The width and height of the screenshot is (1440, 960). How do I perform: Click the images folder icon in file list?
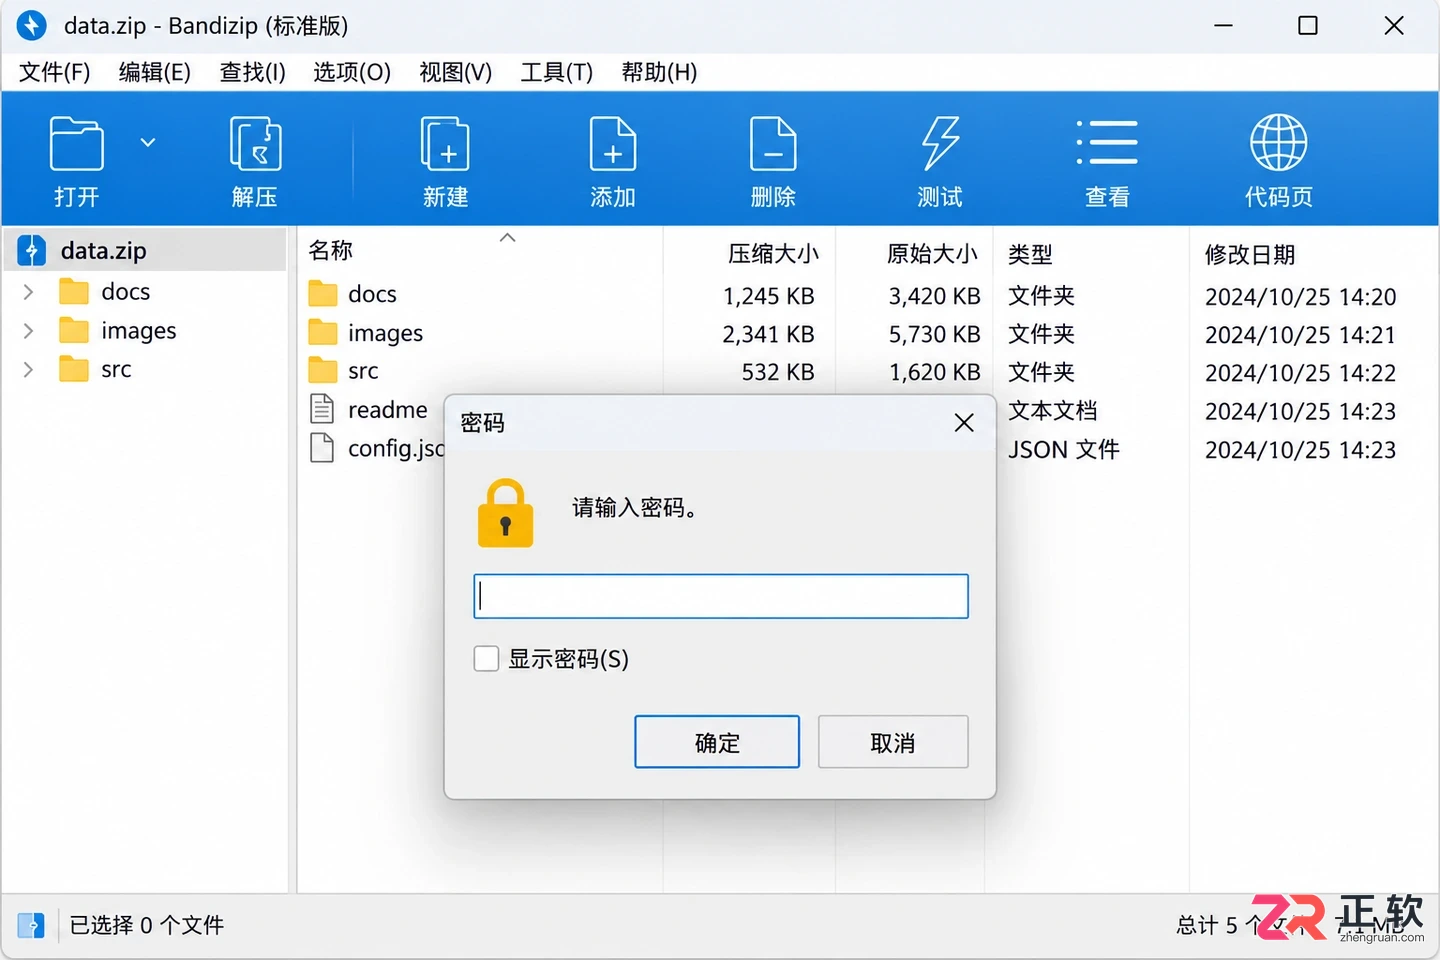tap(323, 332)
